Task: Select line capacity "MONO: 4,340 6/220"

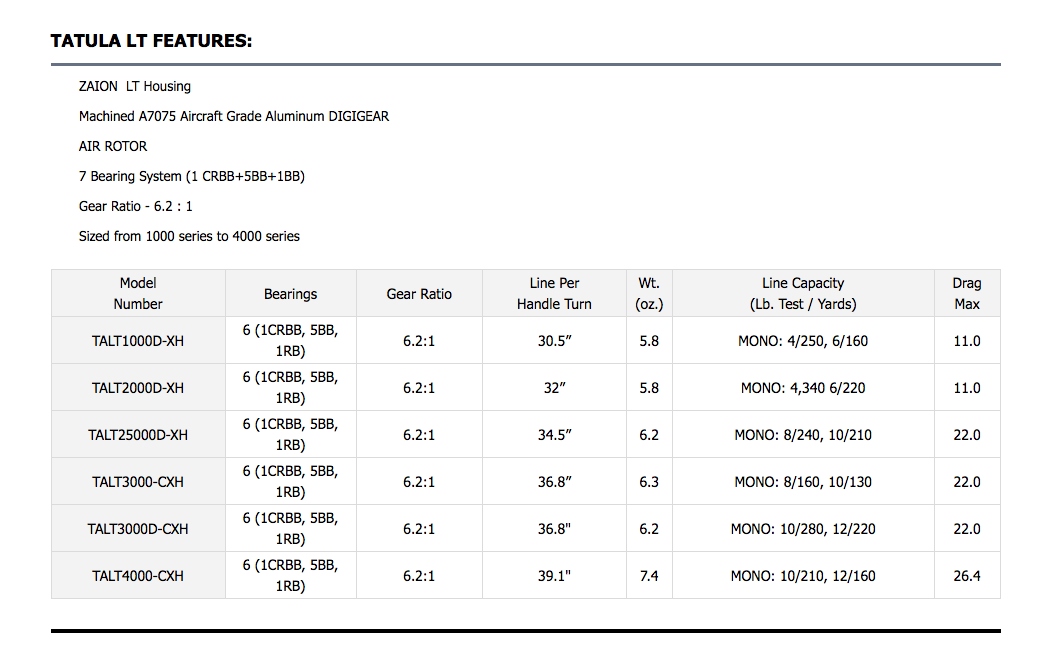Action: (803, 388)
